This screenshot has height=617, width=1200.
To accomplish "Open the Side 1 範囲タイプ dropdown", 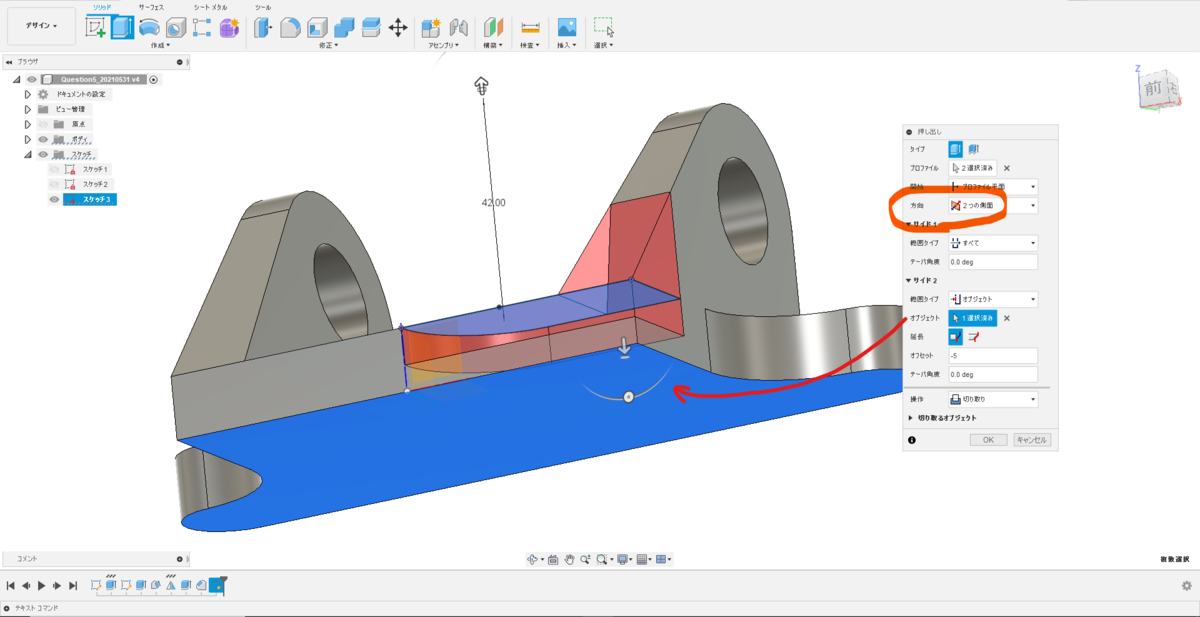I will pos(993,243).
